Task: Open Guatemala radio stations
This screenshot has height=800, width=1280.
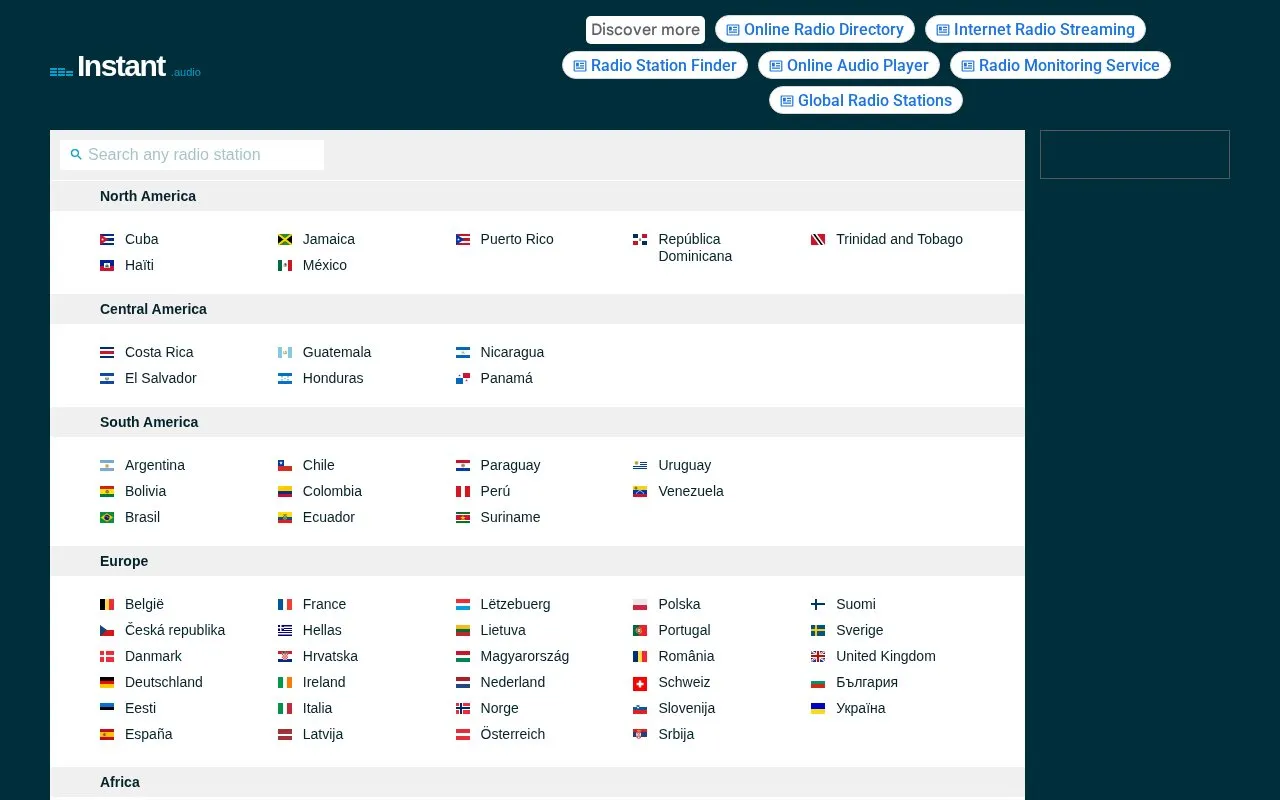Action: click(x=337, y=353)
